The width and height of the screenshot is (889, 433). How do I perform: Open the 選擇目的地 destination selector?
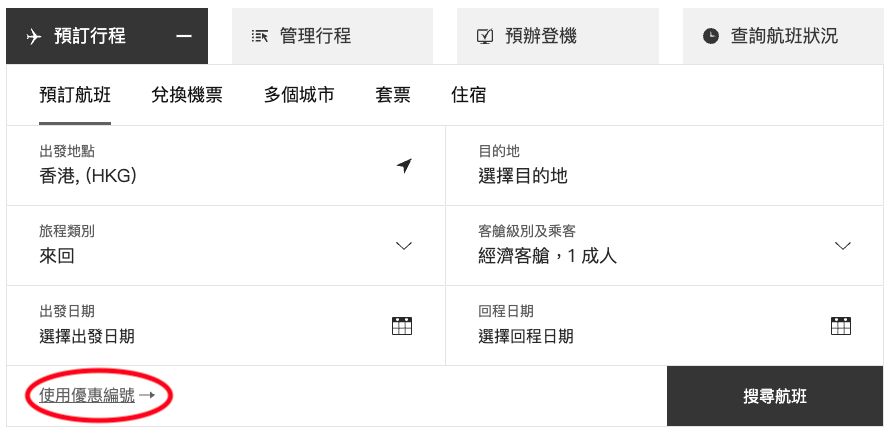(x=523, y=176)
